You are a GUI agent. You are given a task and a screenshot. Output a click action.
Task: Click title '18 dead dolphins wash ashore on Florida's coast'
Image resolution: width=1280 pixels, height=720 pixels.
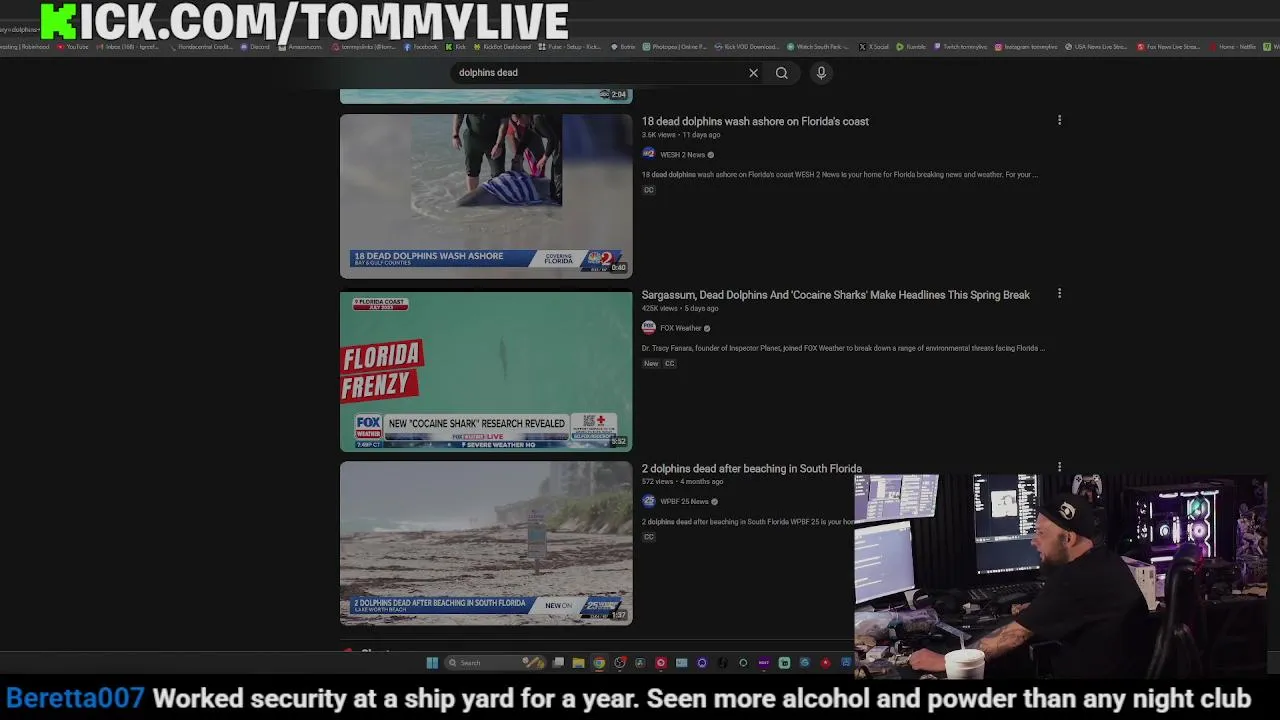(755, 121)
